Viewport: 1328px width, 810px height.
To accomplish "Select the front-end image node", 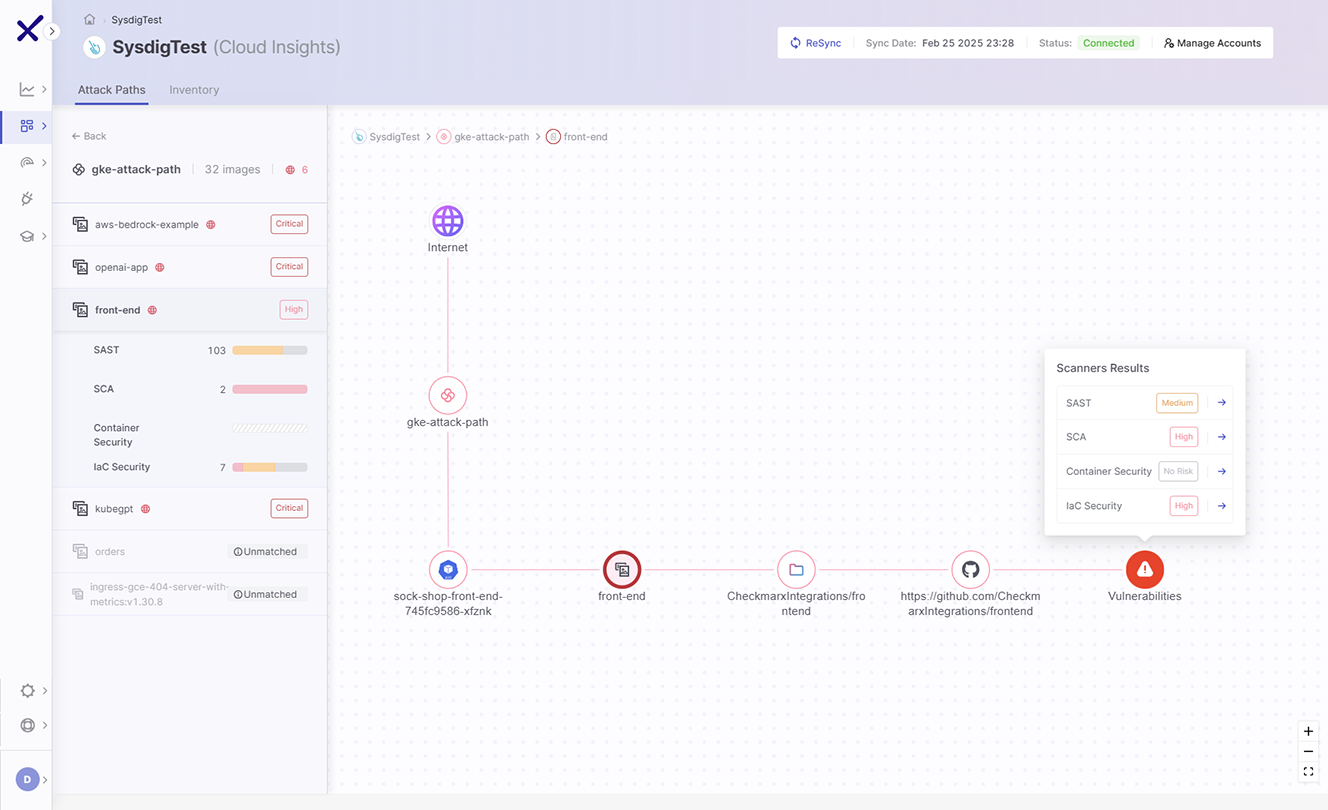I will click(x=622, y=570).
